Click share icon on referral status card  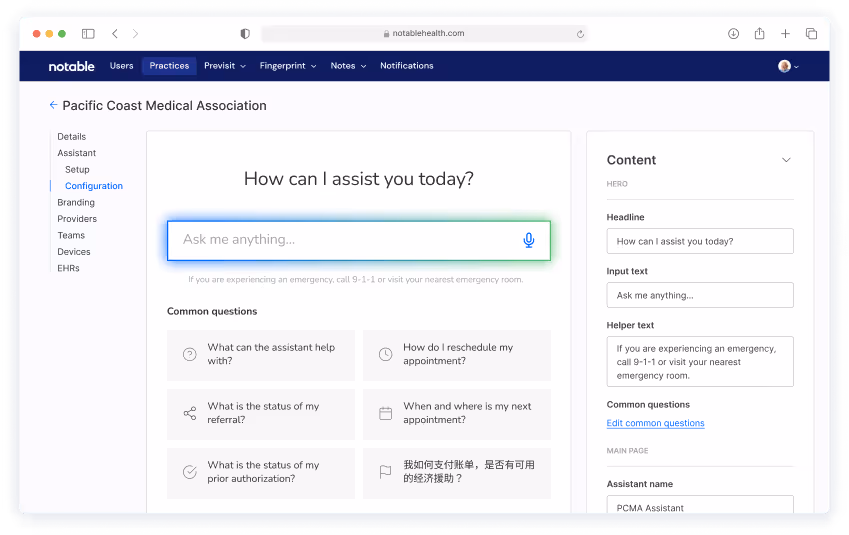190,413
